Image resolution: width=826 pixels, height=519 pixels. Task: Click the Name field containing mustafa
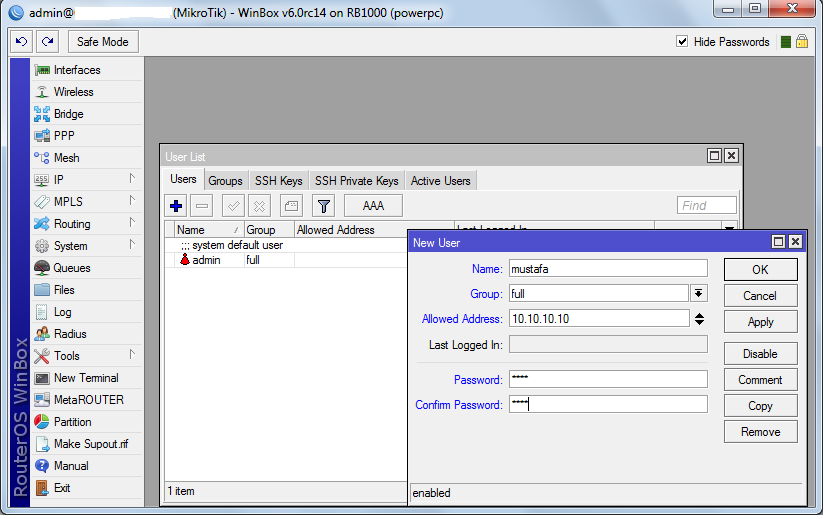tap(608, 269)
